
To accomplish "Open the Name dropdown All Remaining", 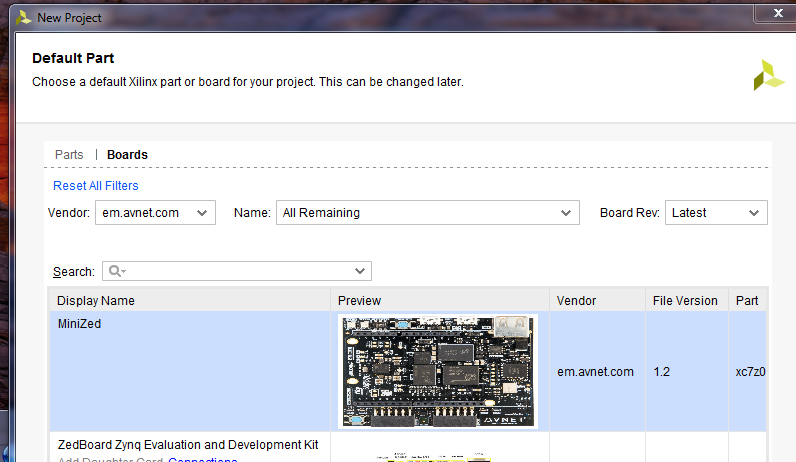I will (427, 213).
